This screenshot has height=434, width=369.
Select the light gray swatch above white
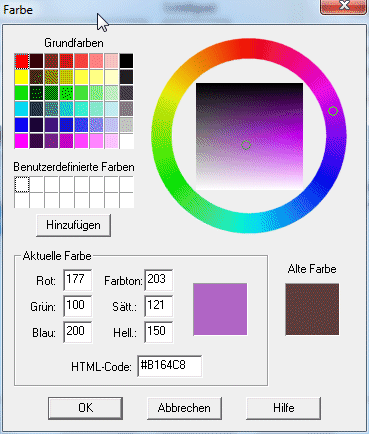click(x=126, y=125)
